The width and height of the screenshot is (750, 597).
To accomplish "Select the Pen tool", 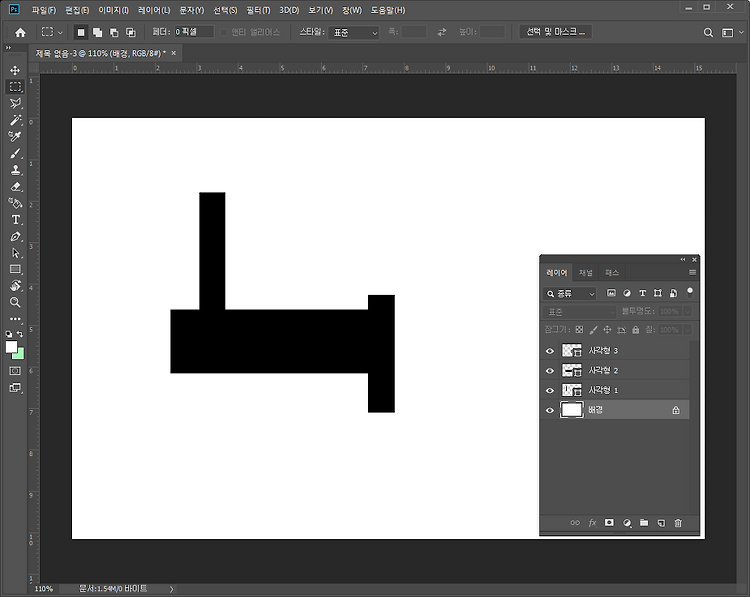I will (15, 236).
